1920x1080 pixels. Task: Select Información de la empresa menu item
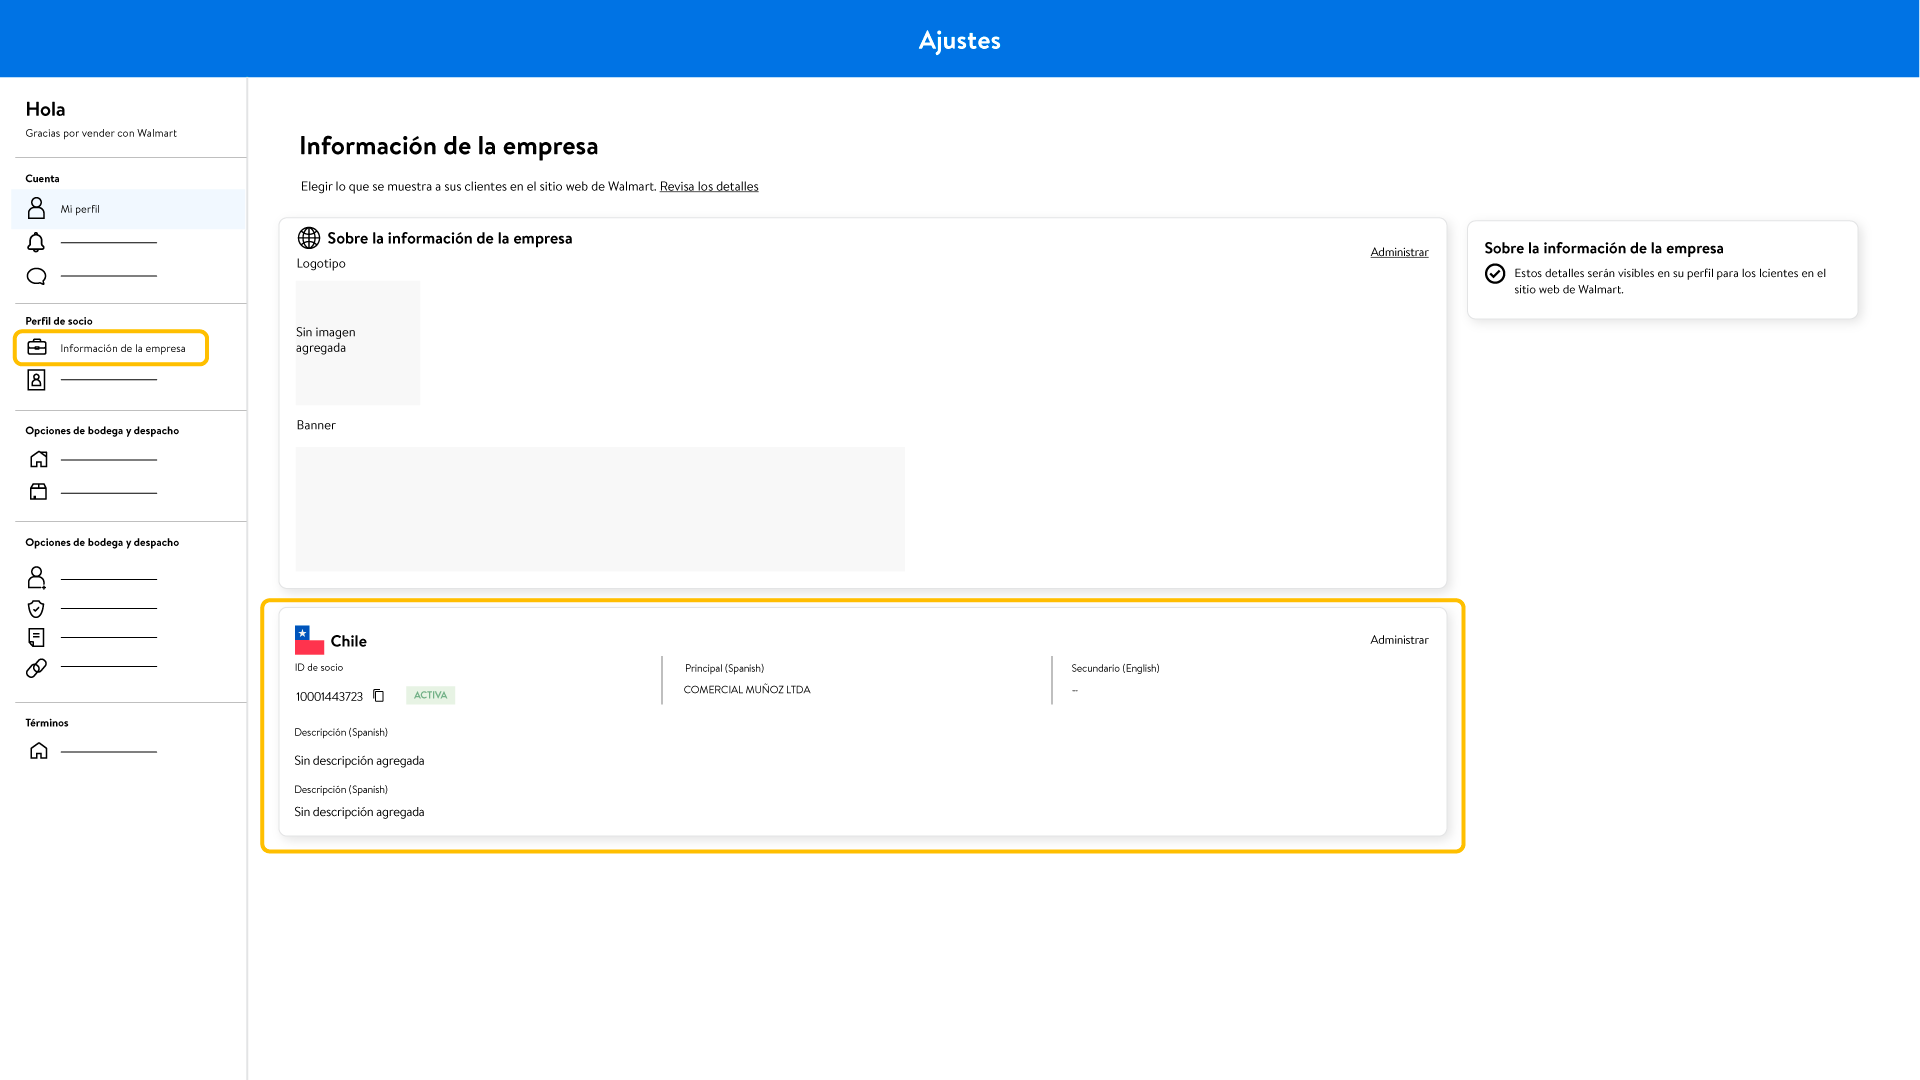pos(122,348)
